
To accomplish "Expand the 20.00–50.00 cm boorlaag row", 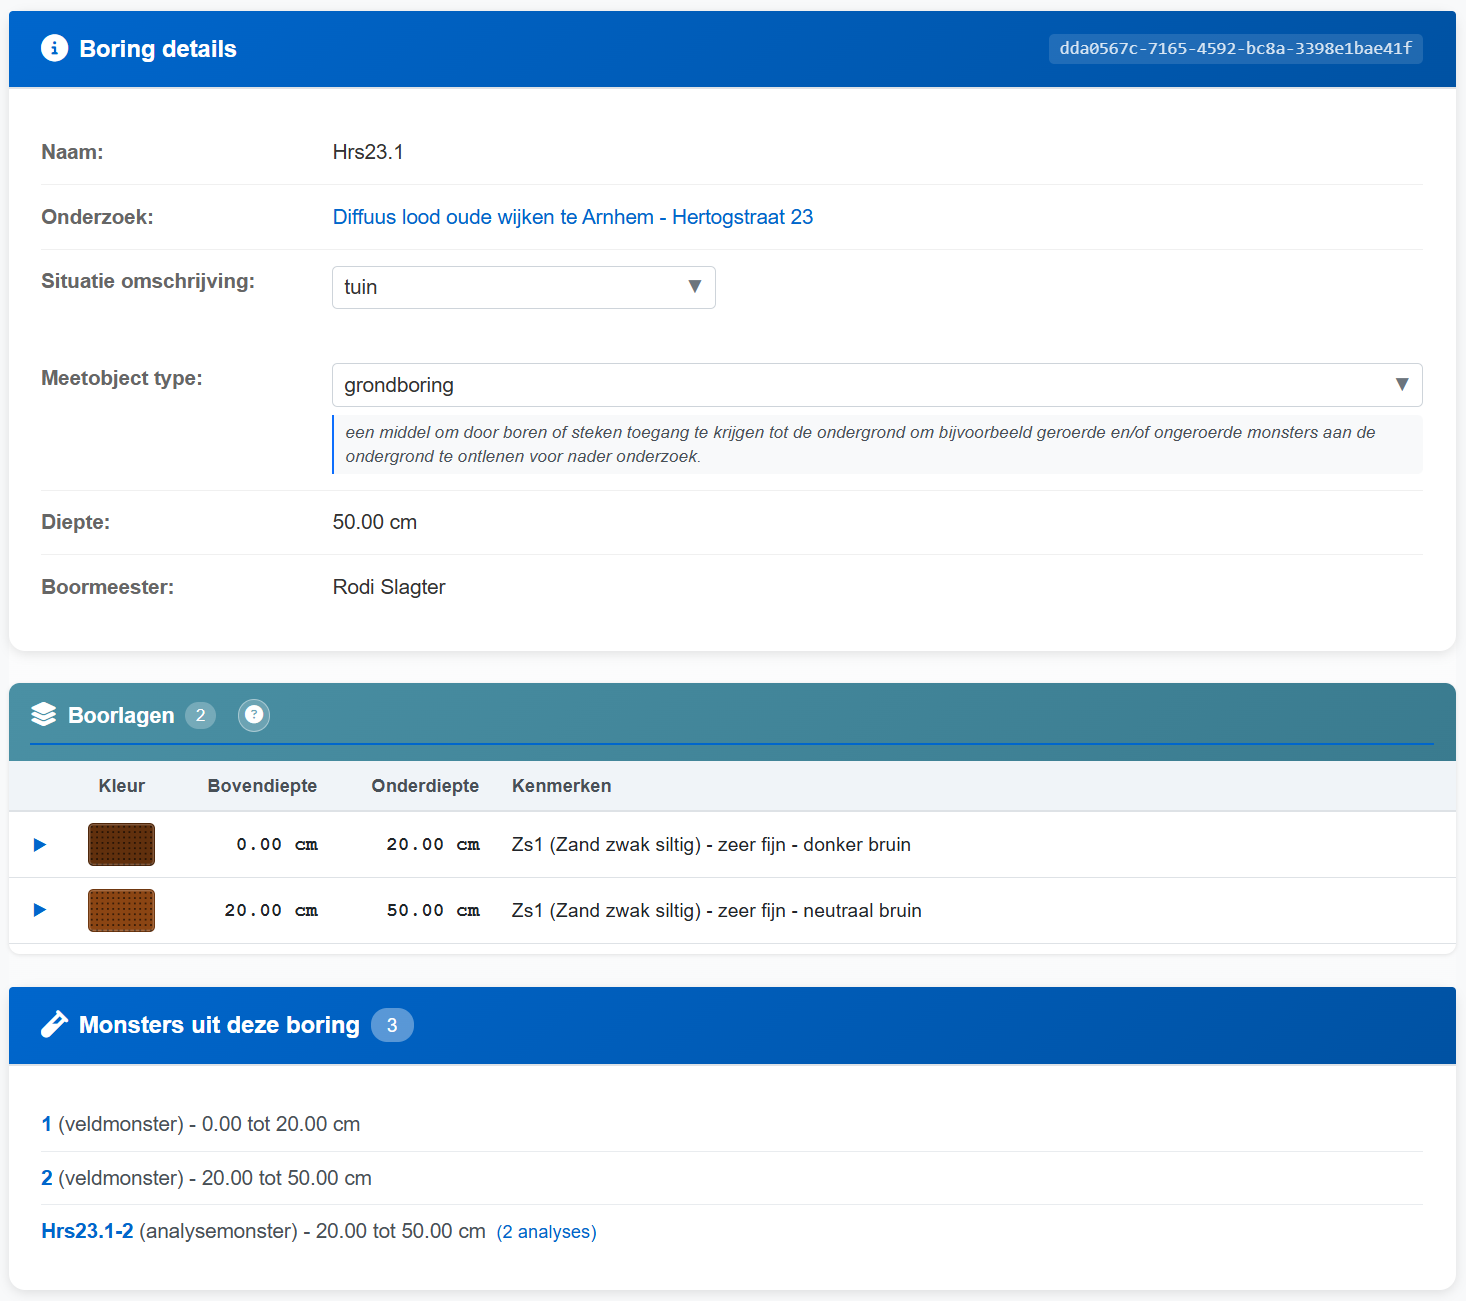I will point(40,910).
